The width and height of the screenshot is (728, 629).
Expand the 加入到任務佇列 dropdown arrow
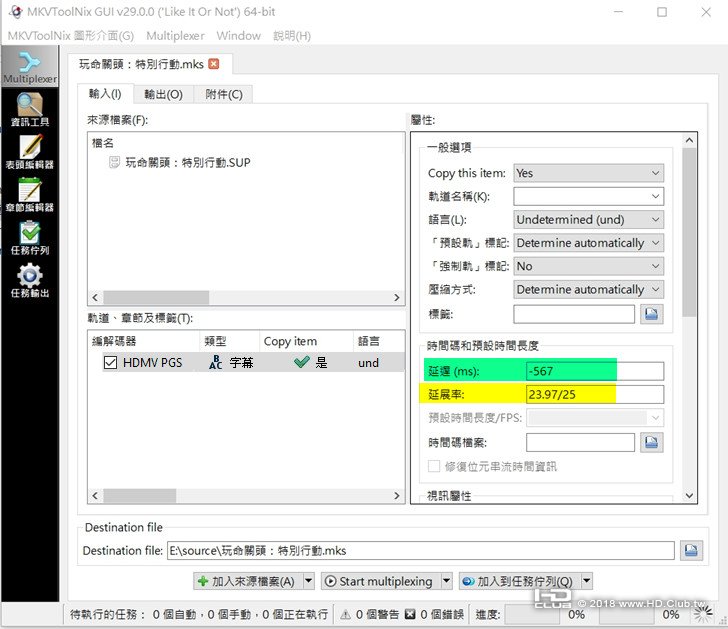[587, 581]
